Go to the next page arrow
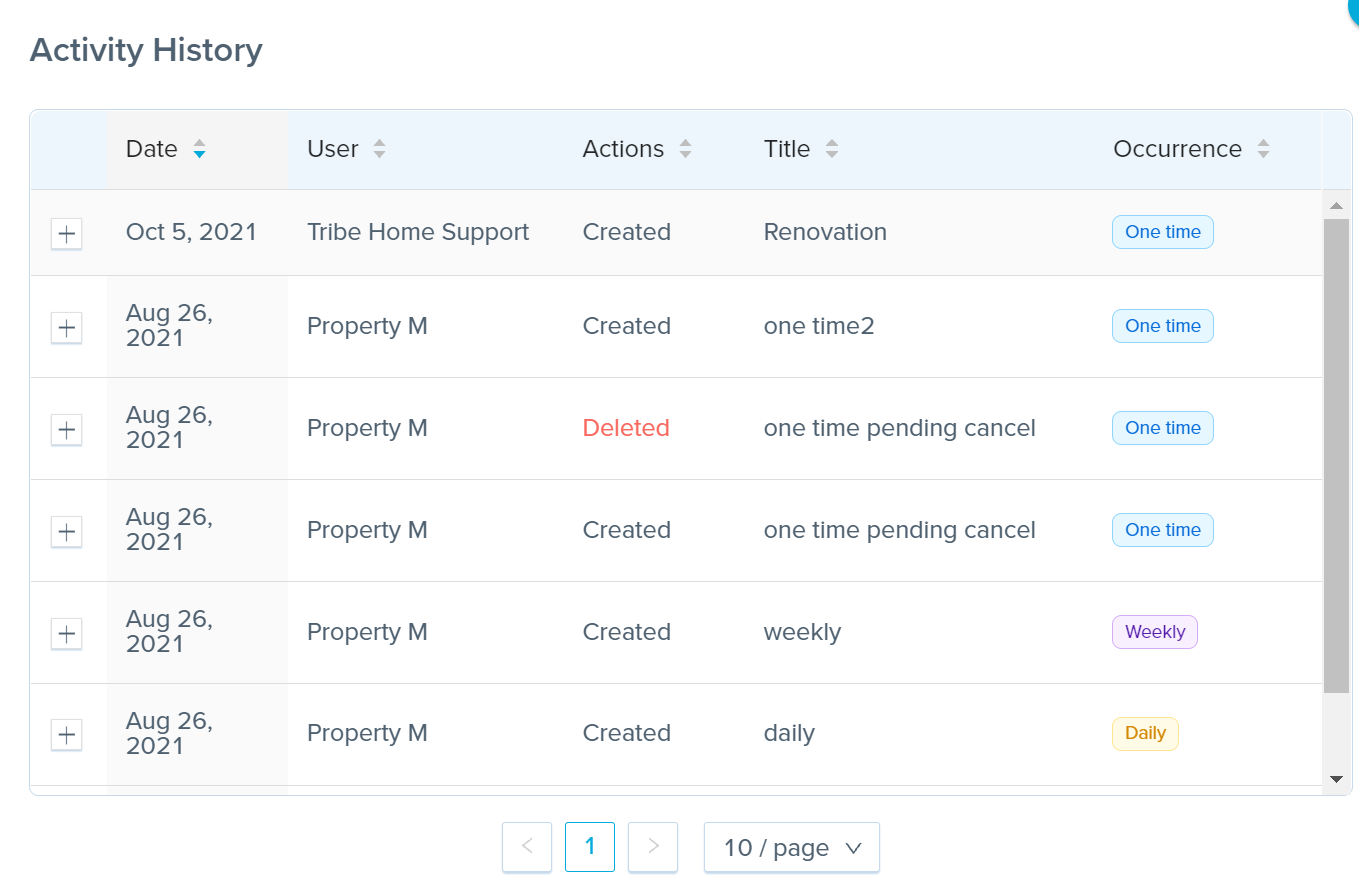The width and height of the screenshot is (1359, 893). (653, 847)
